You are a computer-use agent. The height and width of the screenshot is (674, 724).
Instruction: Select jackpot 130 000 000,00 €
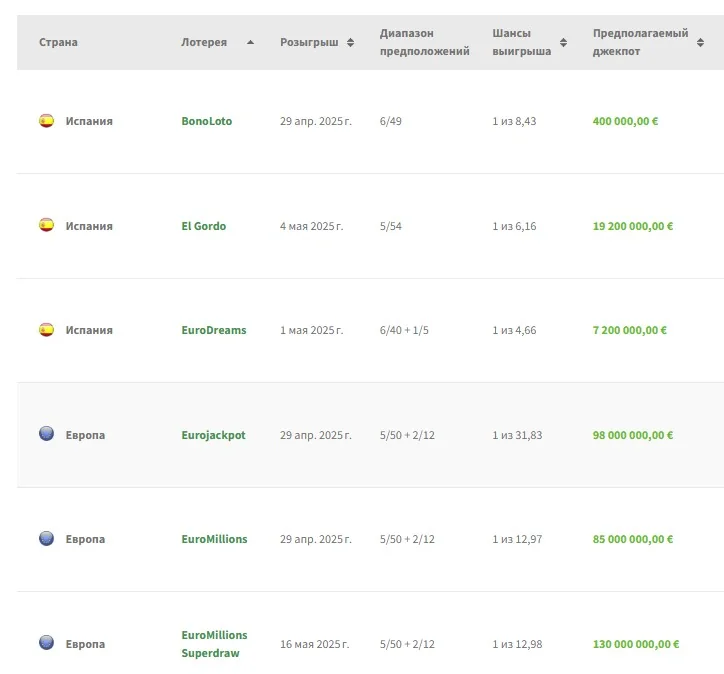pos(636,644)
